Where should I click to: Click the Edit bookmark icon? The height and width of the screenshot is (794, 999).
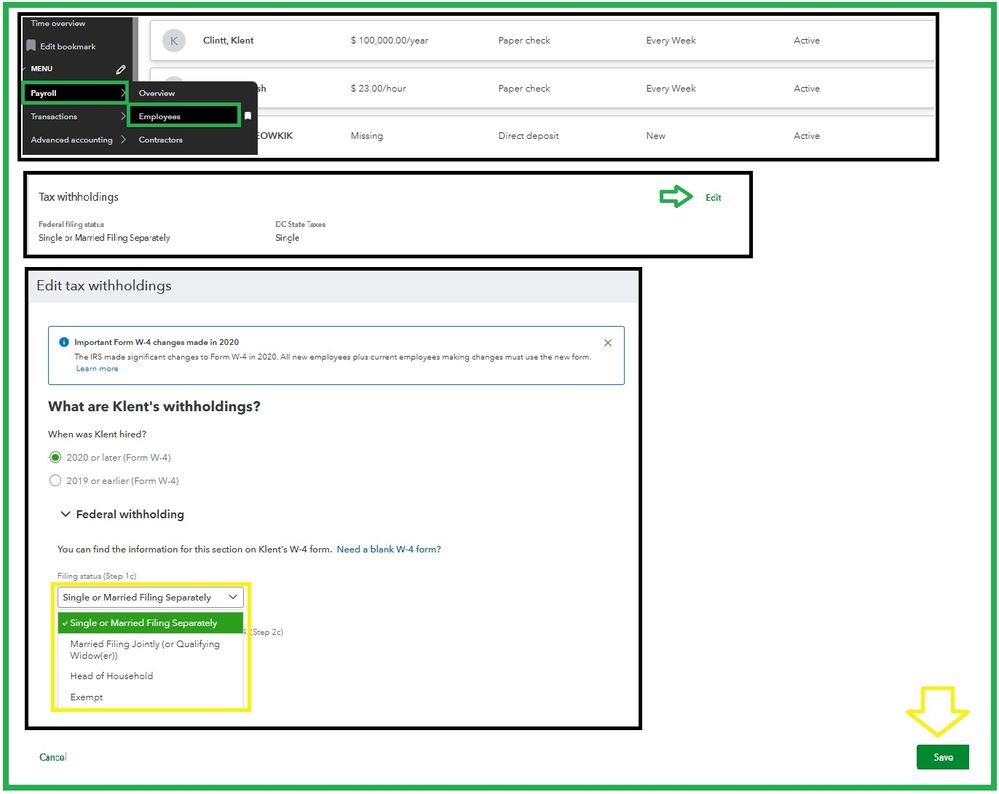(x=31, y=46)
